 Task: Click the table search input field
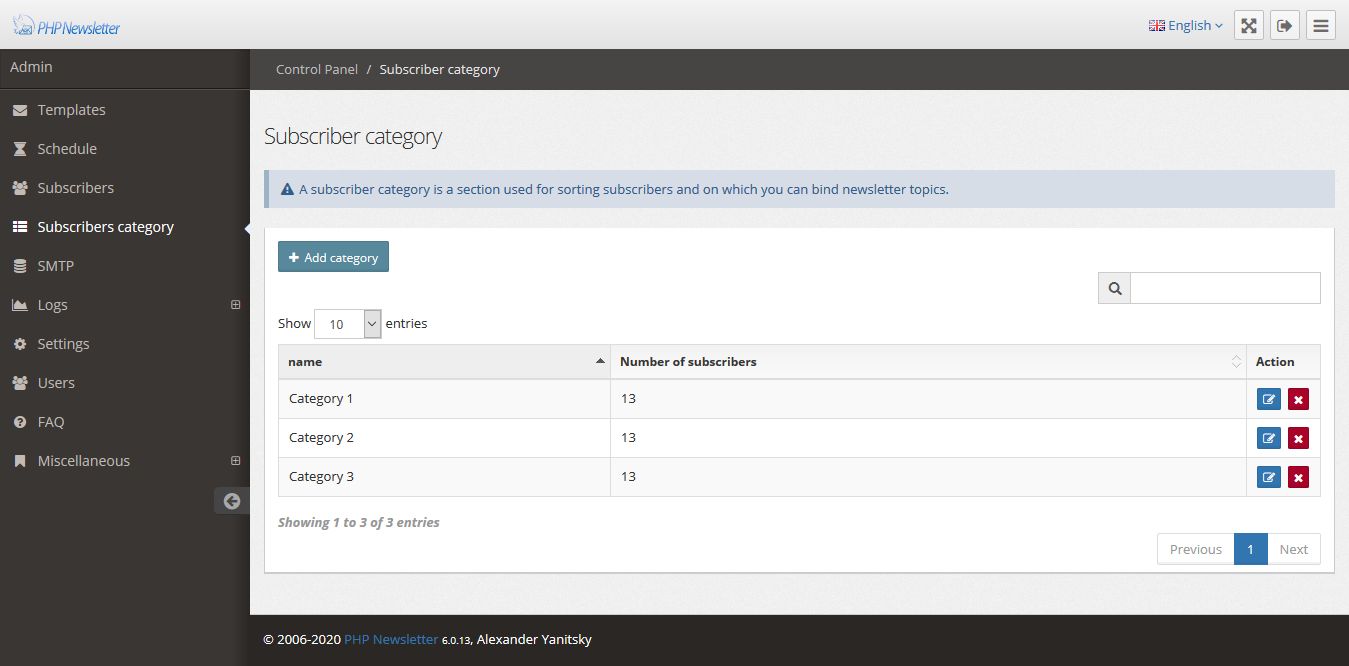1225,288
